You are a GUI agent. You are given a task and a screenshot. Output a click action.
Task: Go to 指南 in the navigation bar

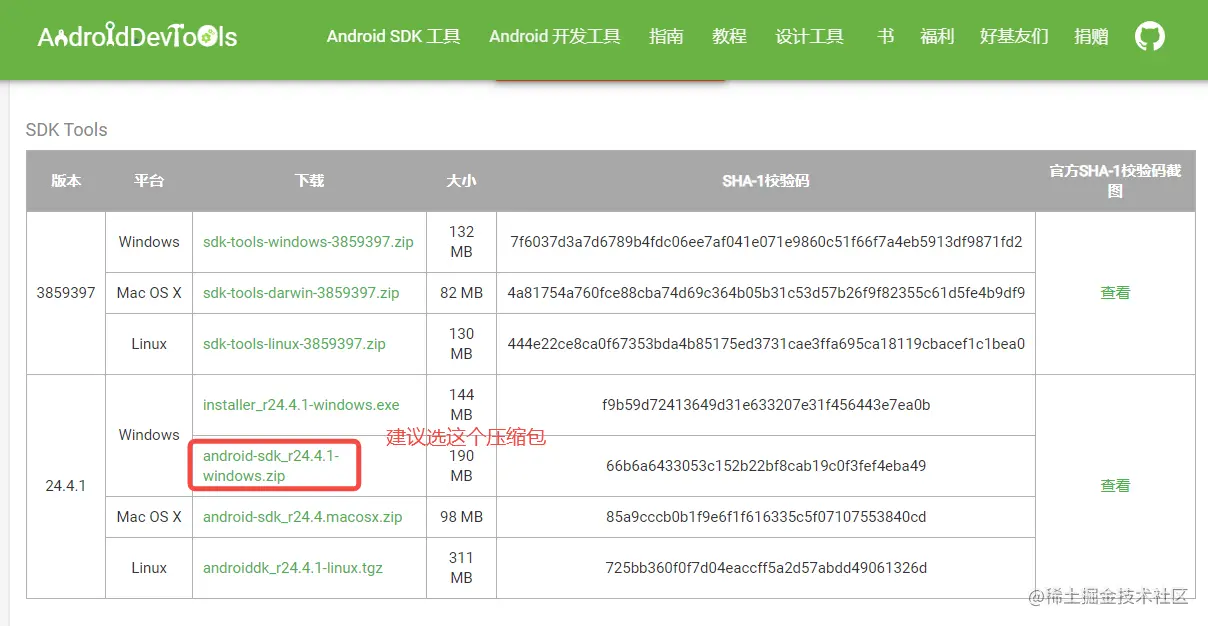[x=666, y=37]
